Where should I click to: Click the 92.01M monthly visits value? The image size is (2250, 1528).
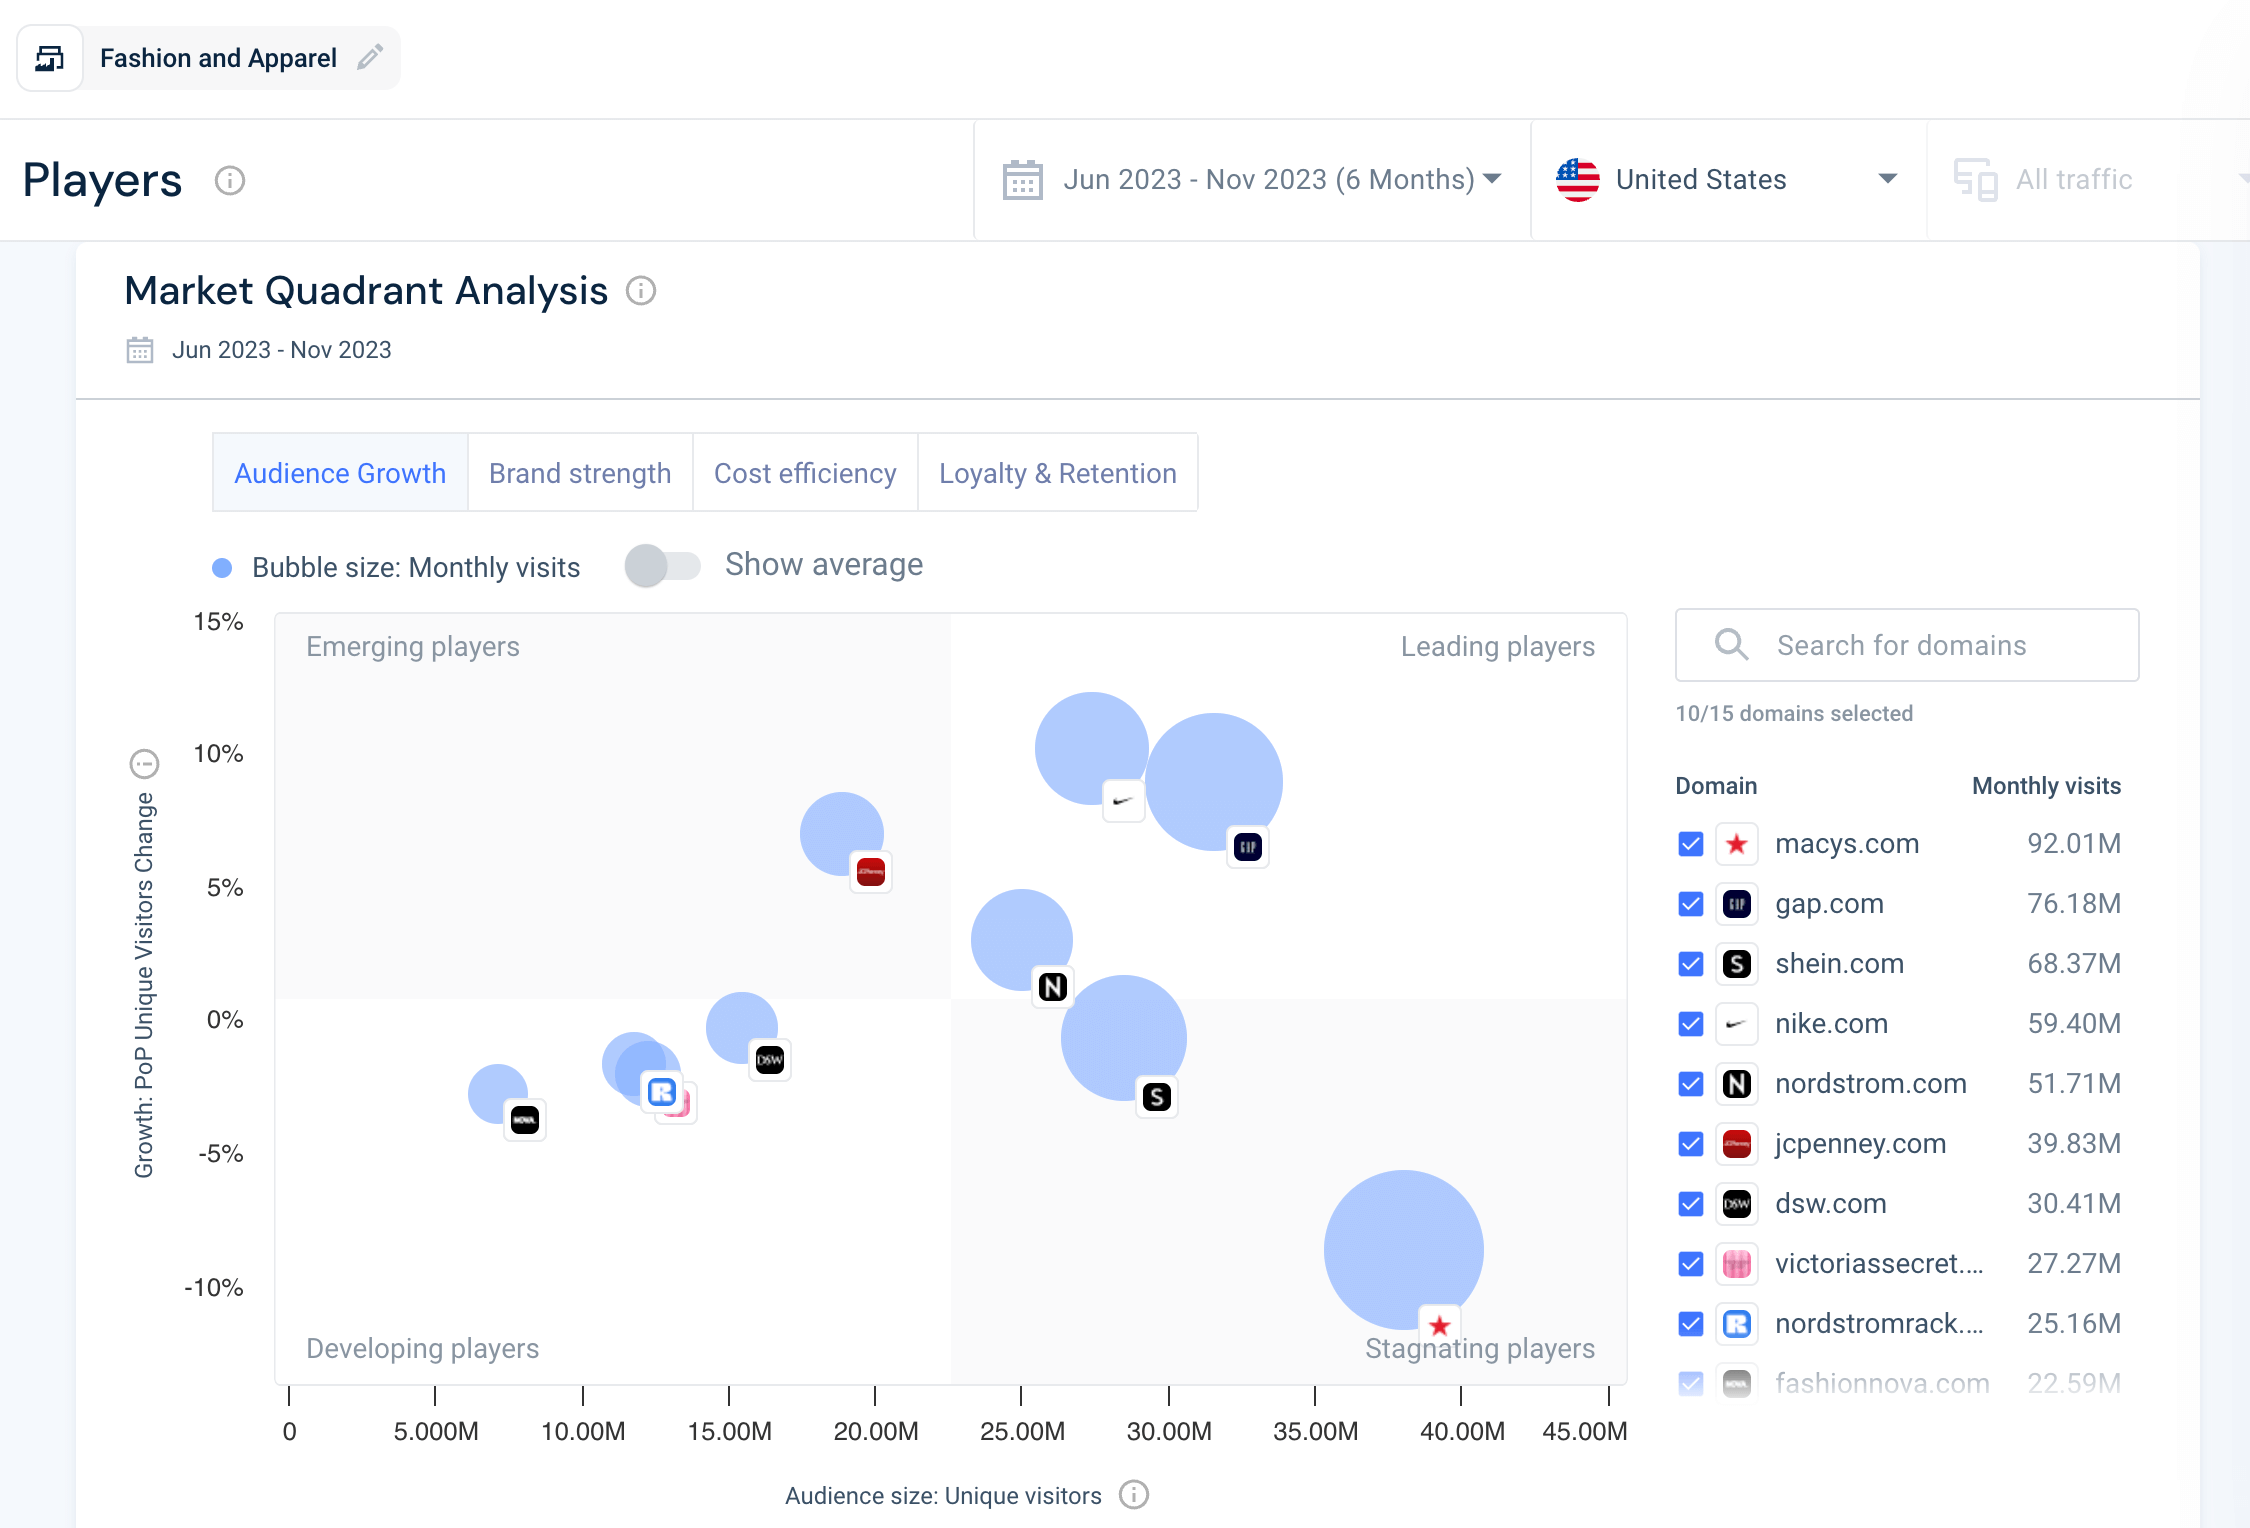2074,844
